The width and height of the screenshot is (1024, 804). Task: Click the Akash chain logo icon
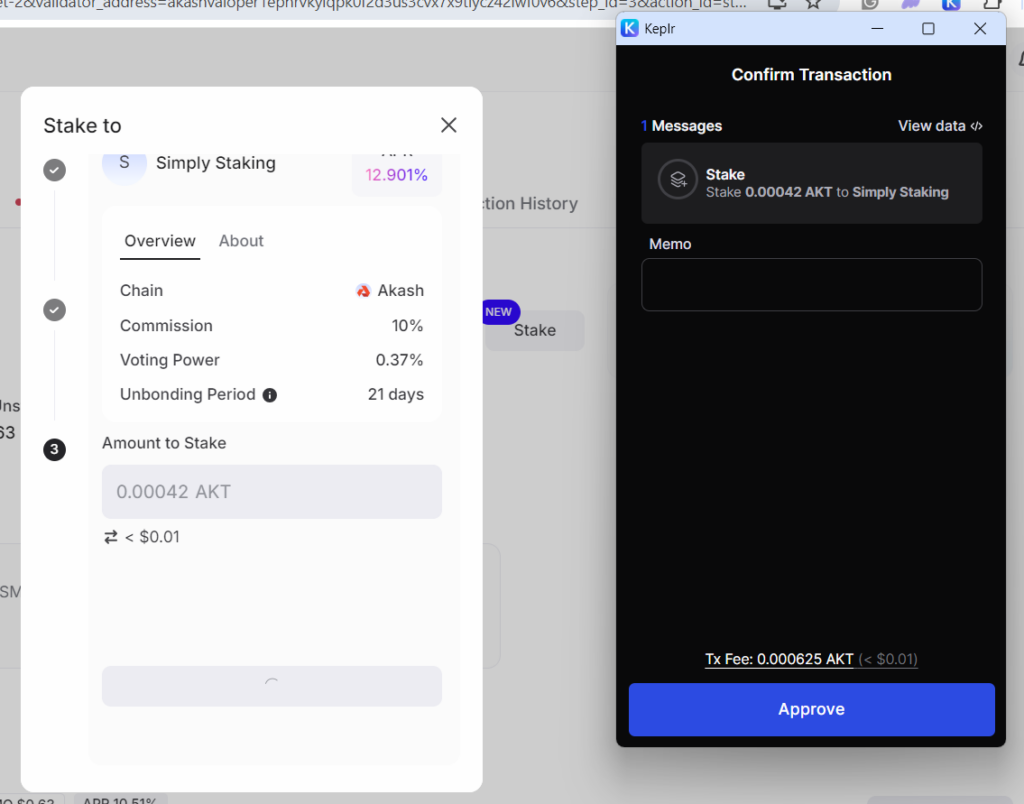point(363,291)
